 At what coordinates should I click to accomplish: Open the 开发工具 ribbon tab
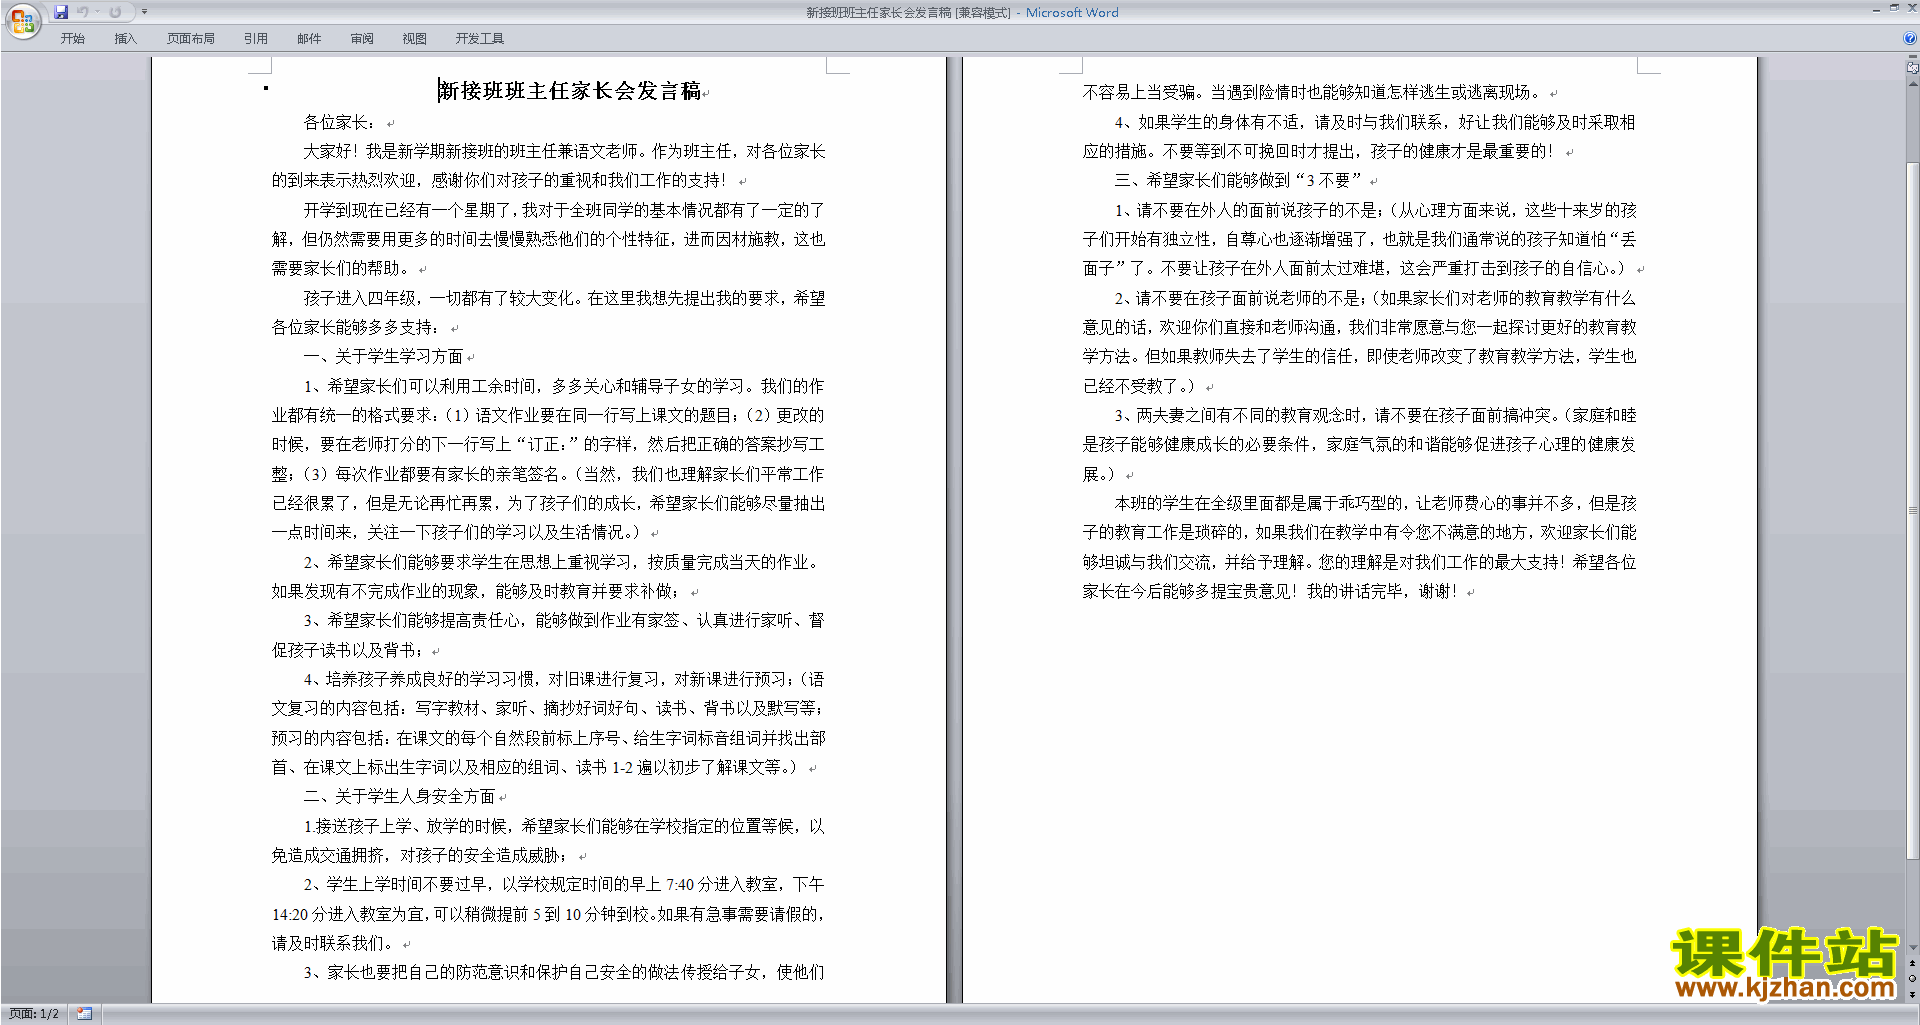click(x=480, y=38)
